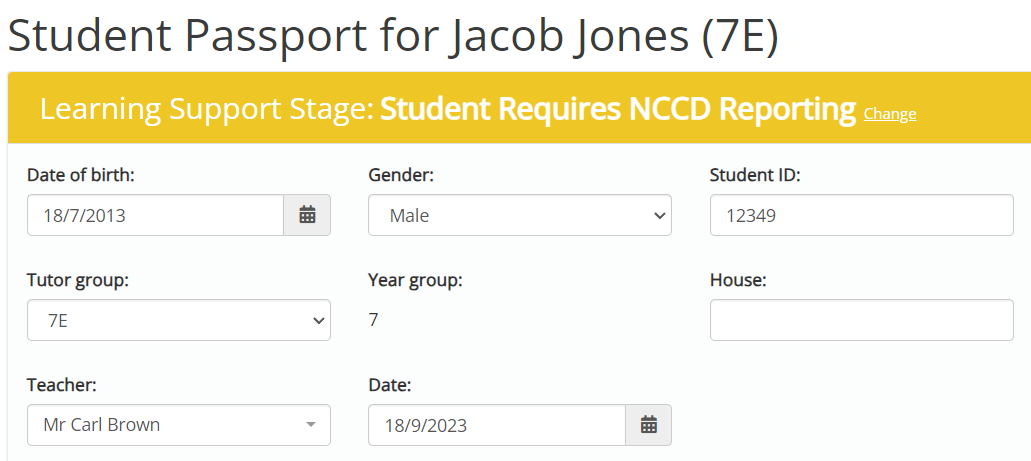The image size is (1031, 461).
Task: Open the Teacher dropdown showing Mr Carl Brown
Action: (x=179, y=425)
